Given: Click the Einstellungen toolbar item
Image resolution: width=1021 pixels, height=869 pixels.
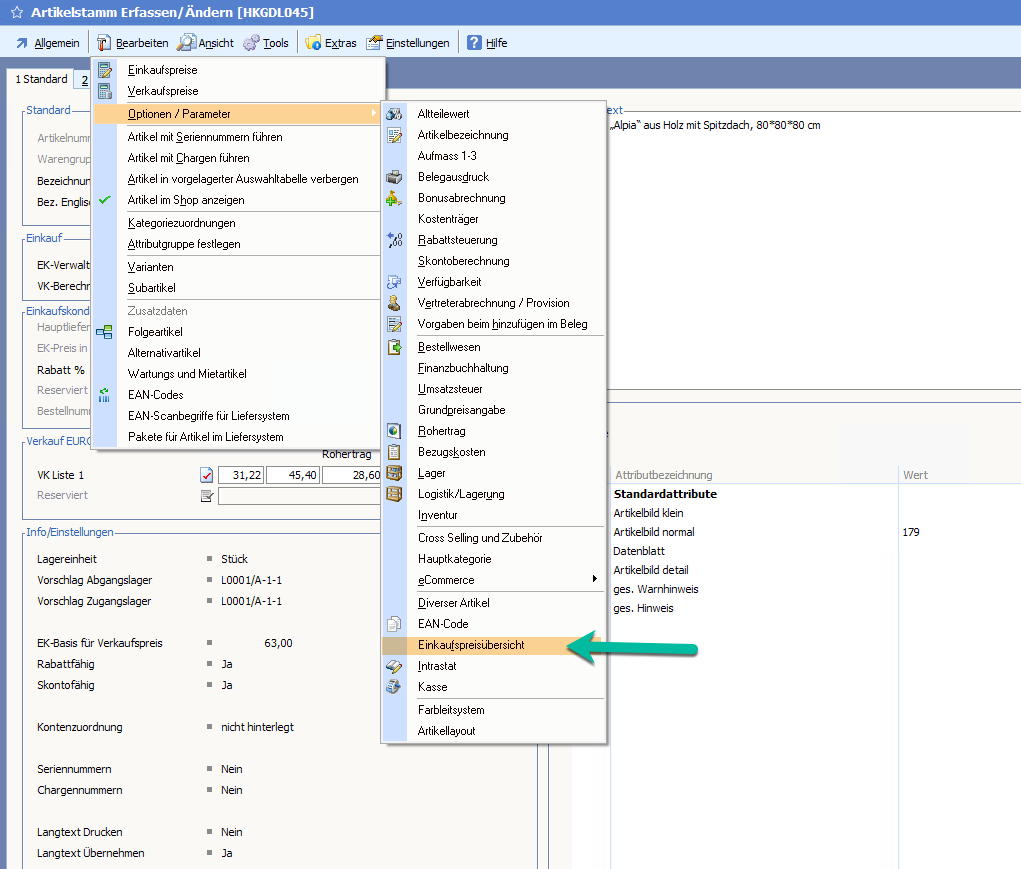Looking at the screenshot, I should 408,43.
